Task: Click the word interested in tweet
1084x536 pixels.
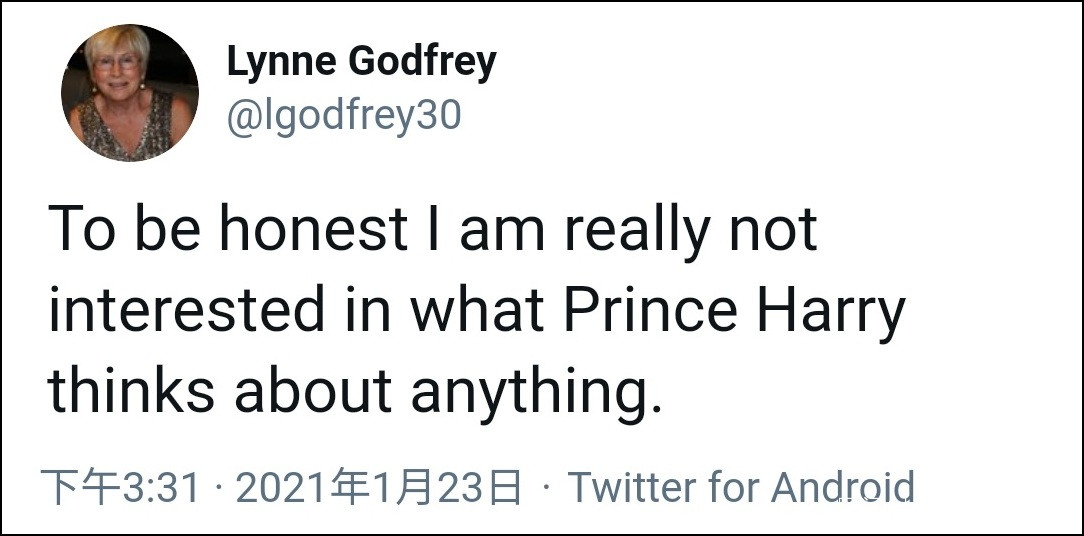Action: point(187,310)
